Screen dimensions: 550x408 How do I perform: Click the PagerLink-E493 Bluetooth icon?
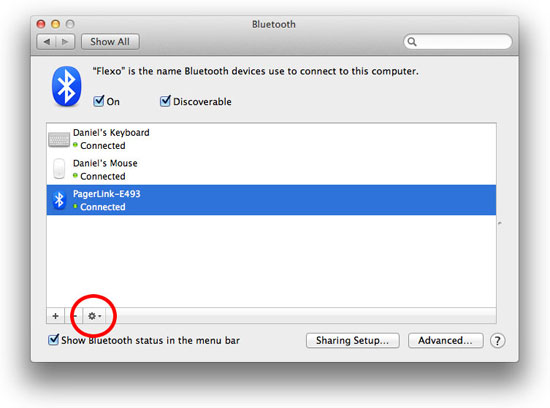point(59,200)
